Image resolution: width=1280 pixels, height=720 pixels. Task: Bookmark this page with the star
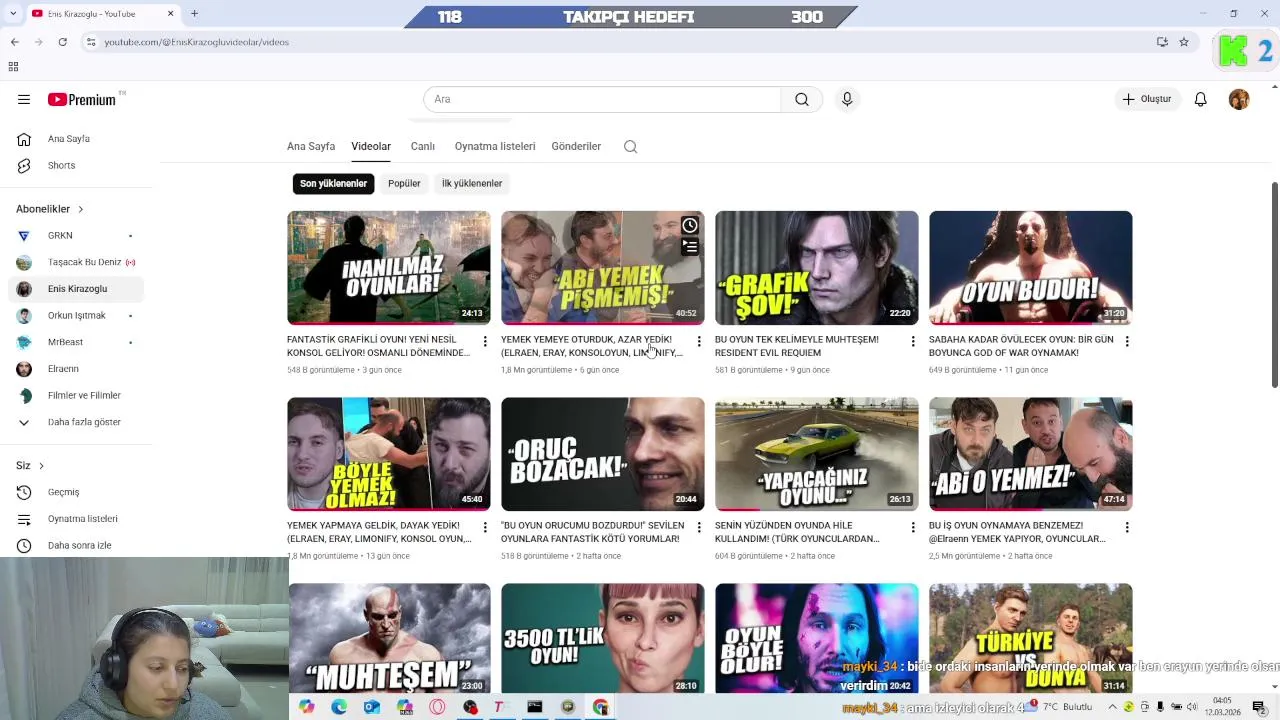1184,42
